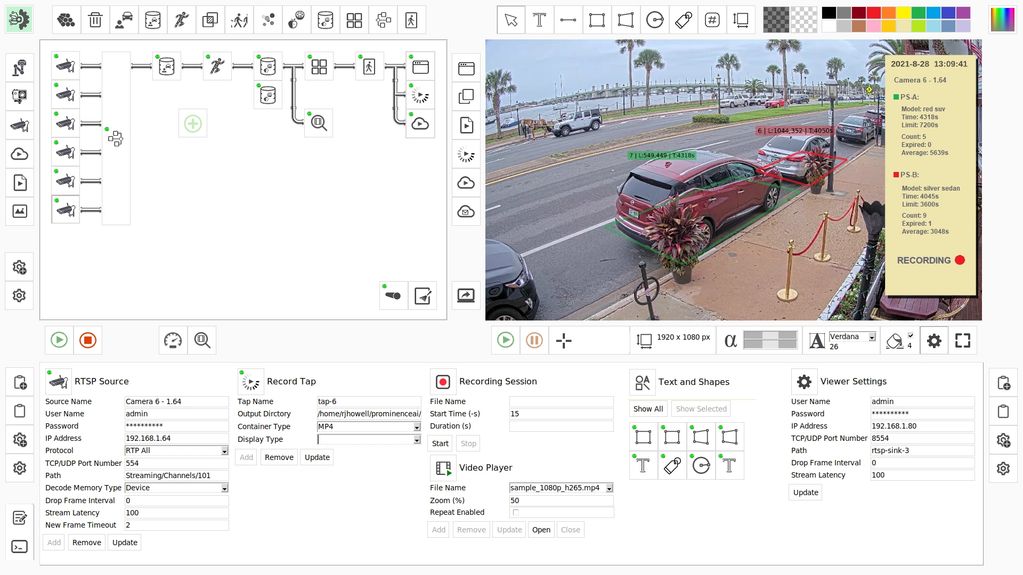Click the orange pause button under viewer
This screenshot has height=575, width=1023.
point(534,340)
